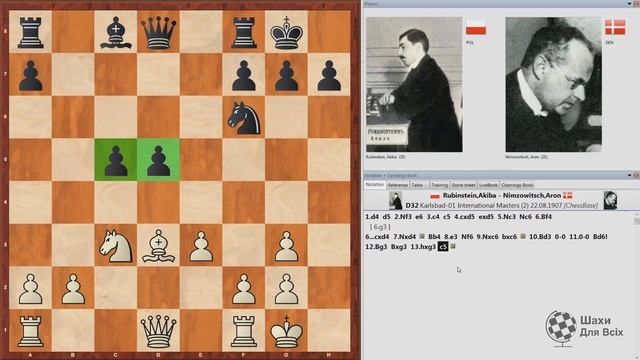Jump to move 11.0-0 in notation
This screenshot has width=640, height=360.
click(580, 237)
